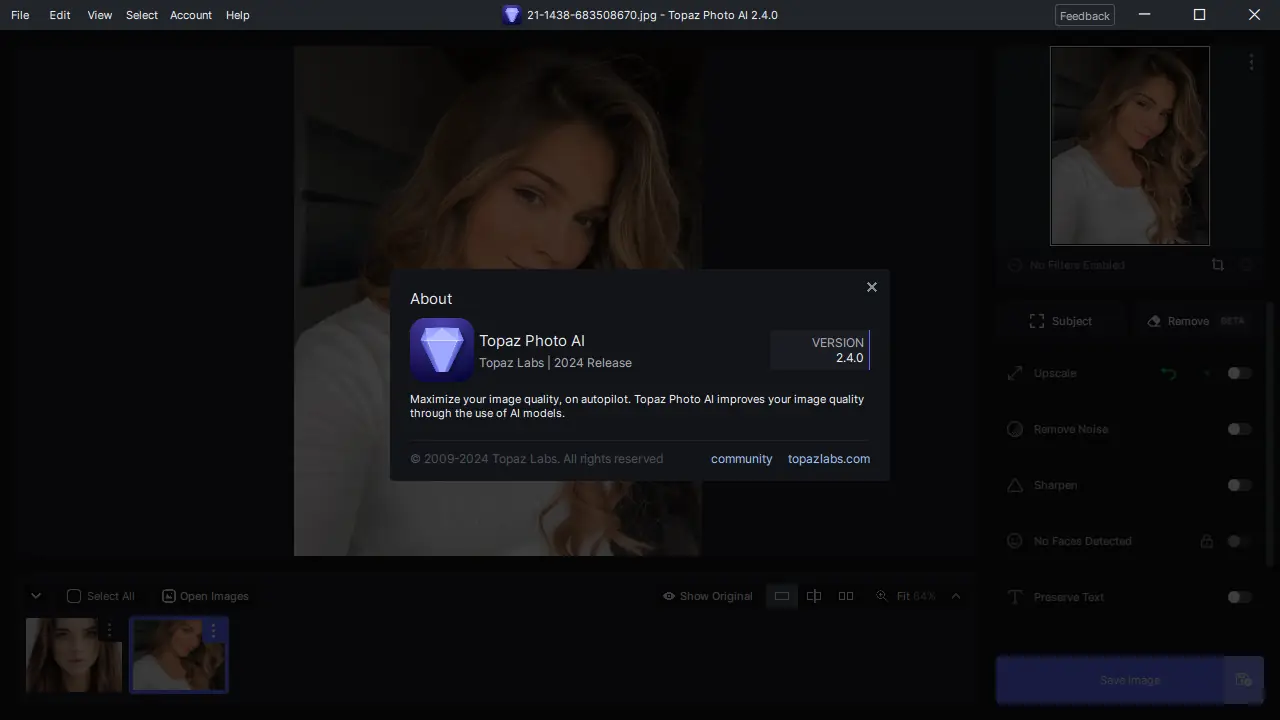The height and width of the screenshot is (720, 1280).
Task: Open preview panel three-dot options menu
Action: (1251, 62)
